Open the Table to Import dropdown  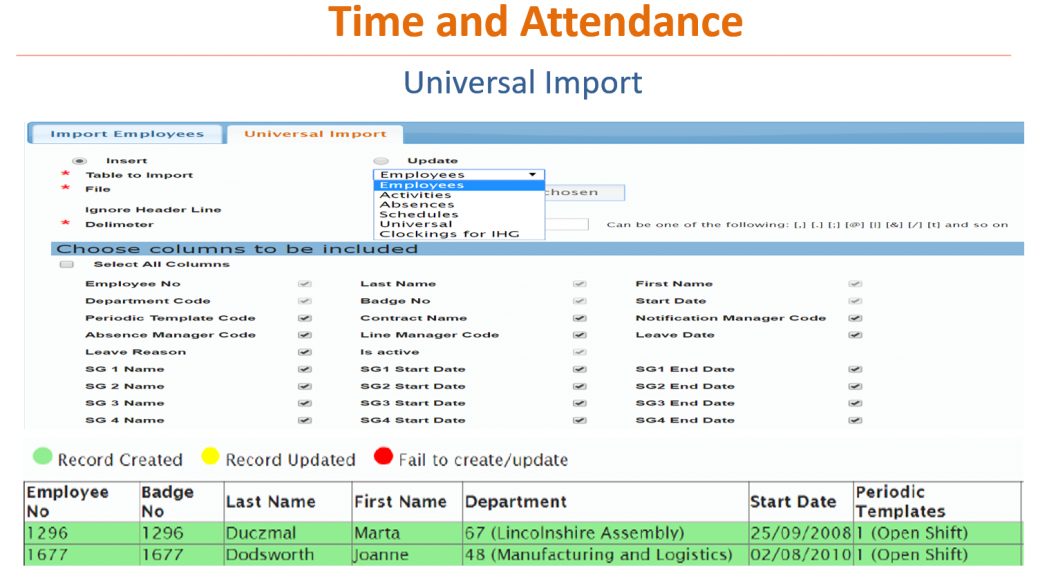coord(459,175)
